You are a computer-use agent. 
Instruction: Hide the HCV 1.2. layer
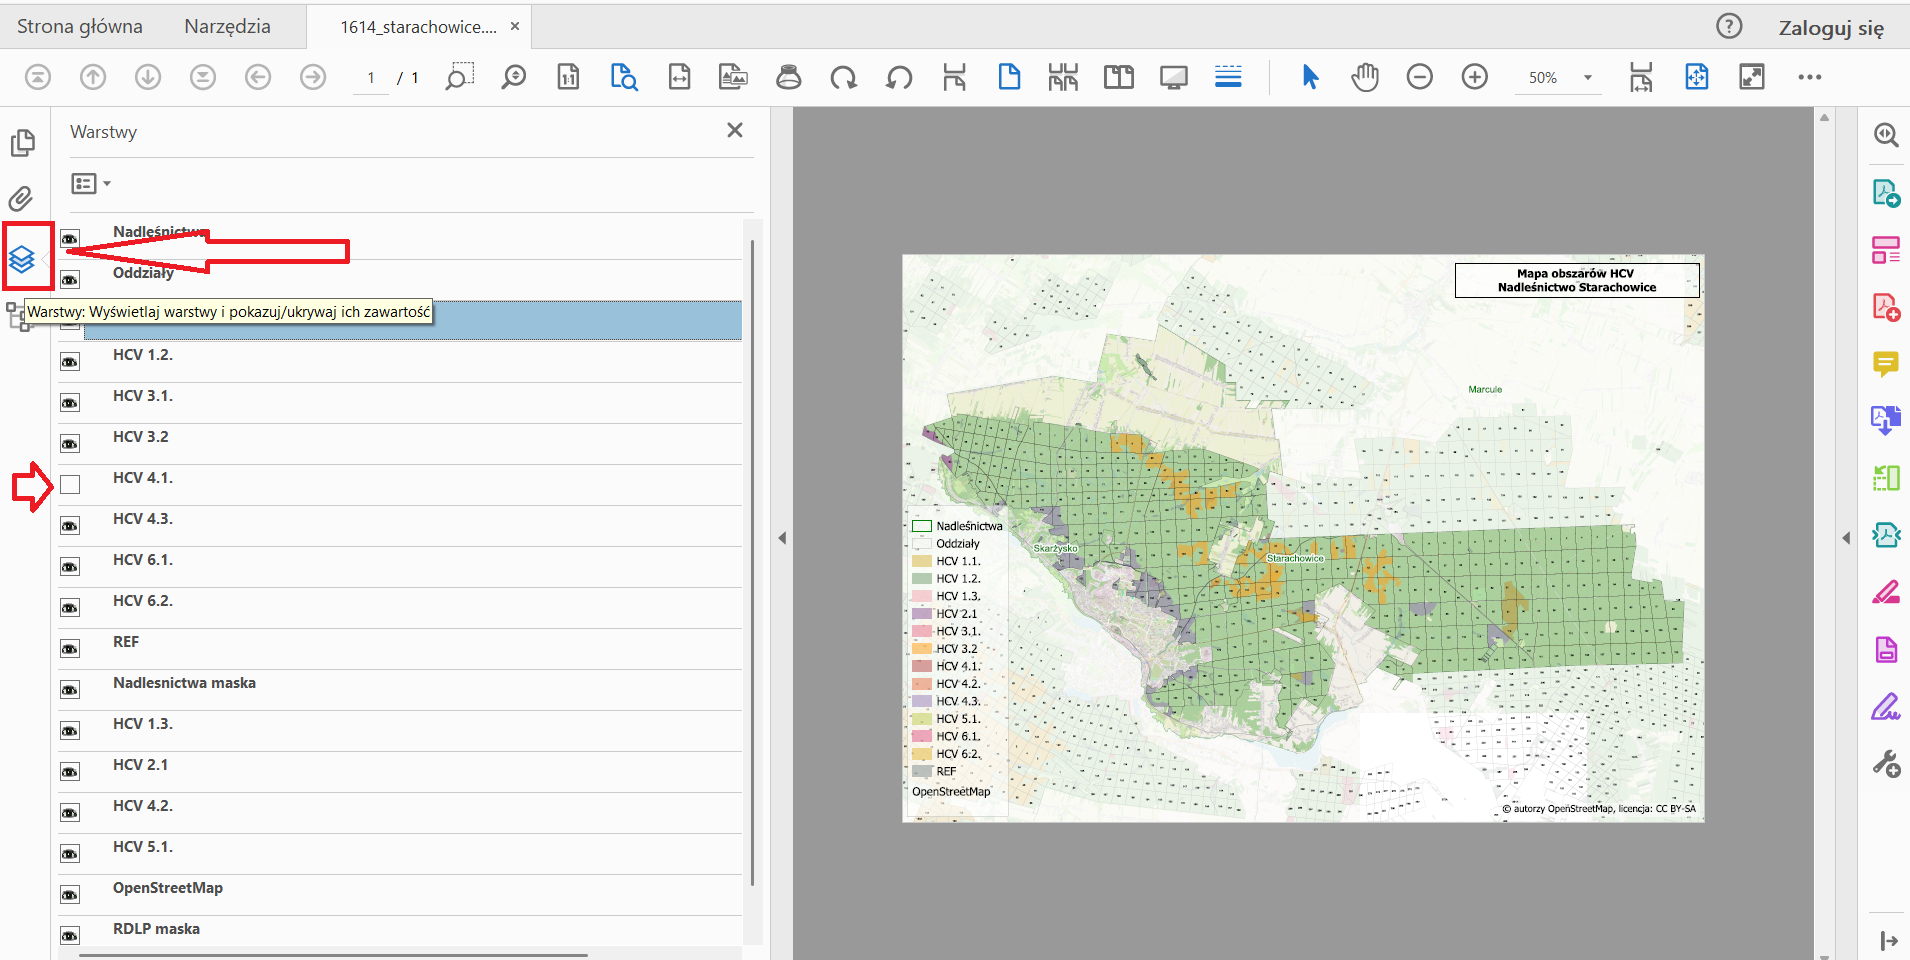coord(70,362)
